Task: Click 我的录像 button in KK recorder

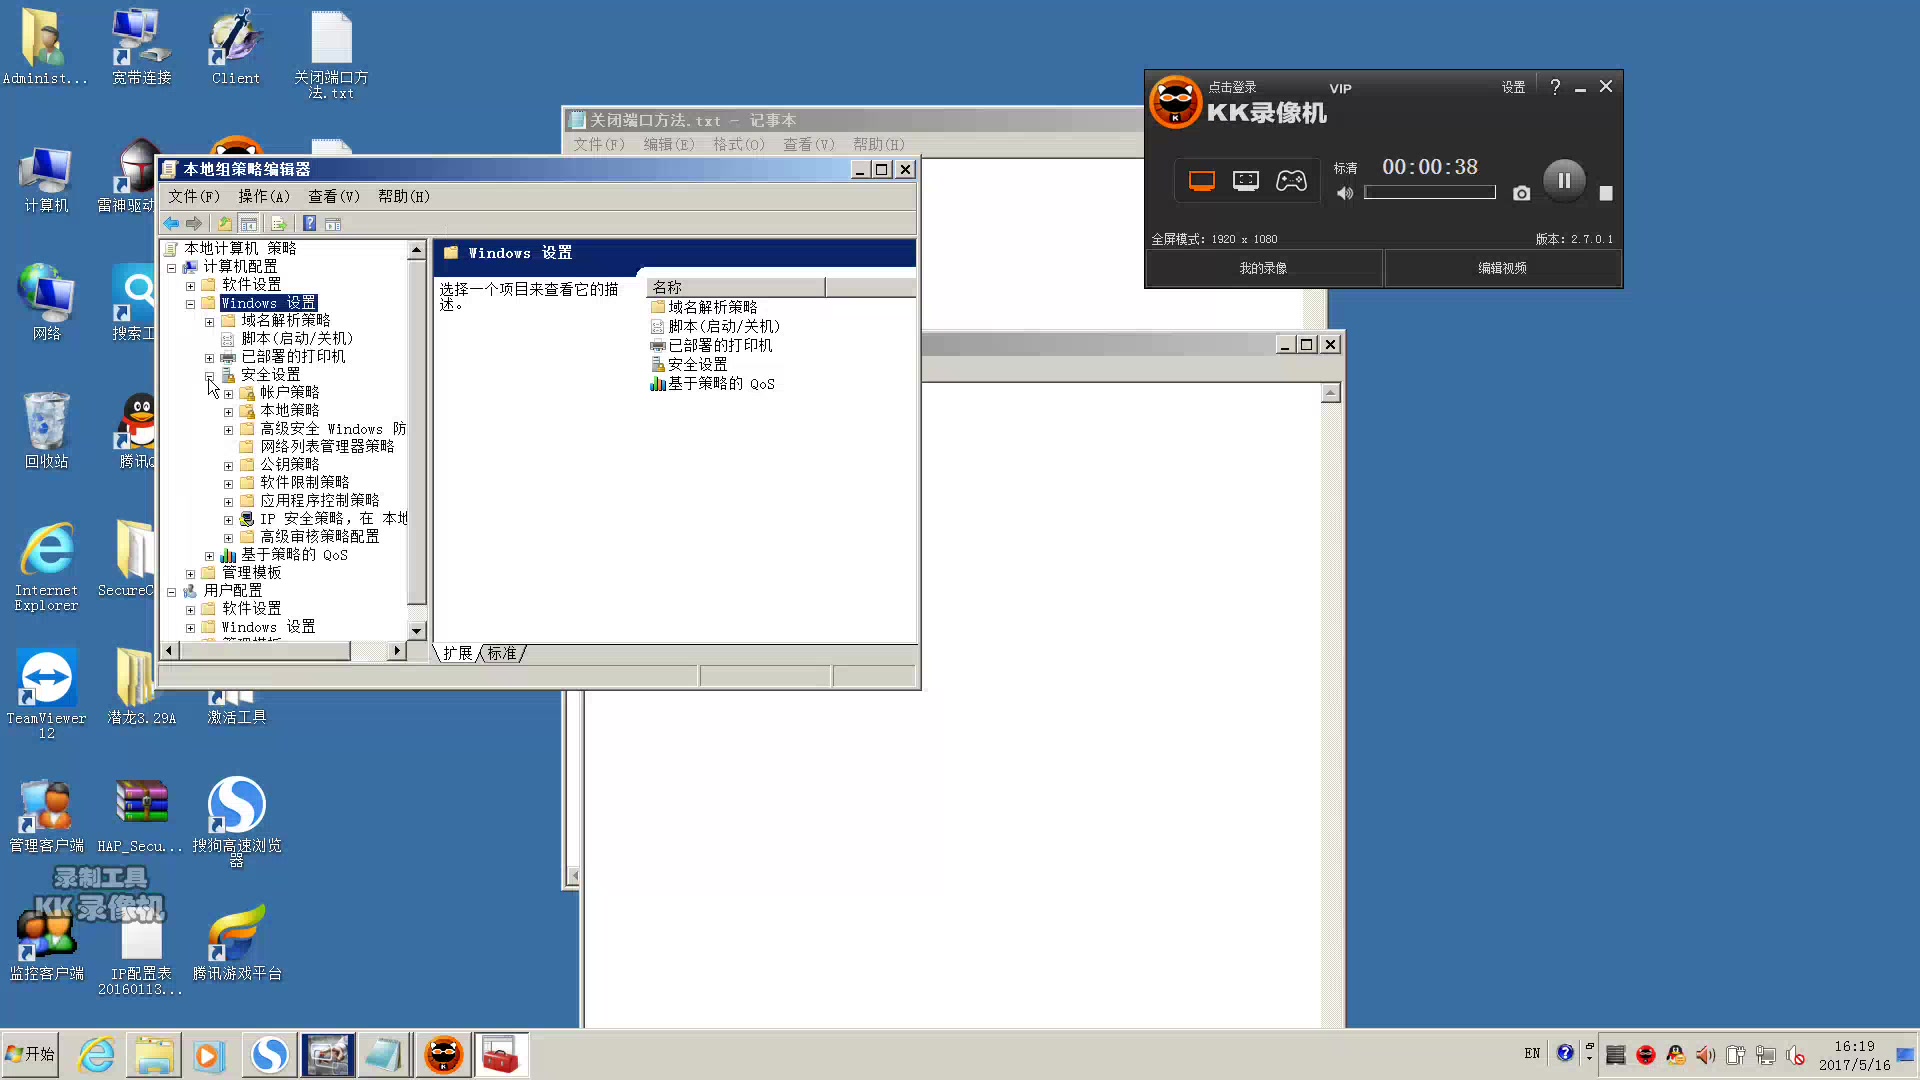Action: coord(1263,268)
